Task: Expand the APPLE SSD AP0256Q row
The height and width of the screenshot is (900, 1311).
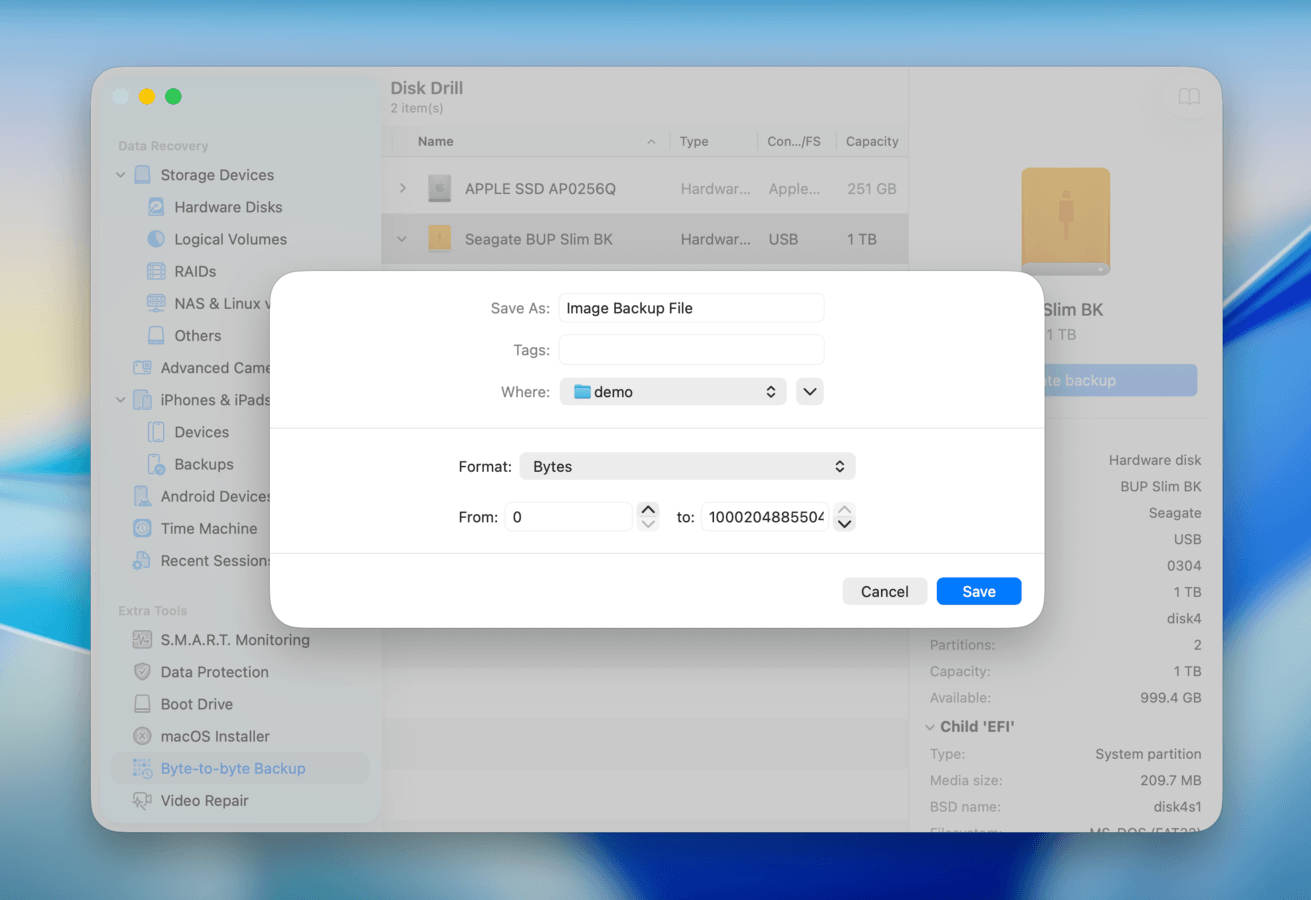Action: [x=403, y=188]
